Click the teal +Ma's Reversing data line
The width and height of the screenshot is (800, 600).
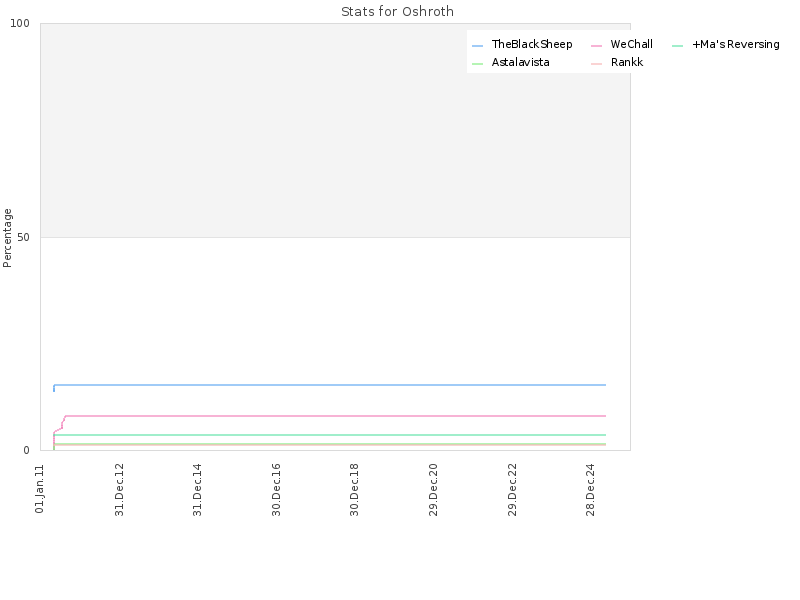tap(330, 435)
